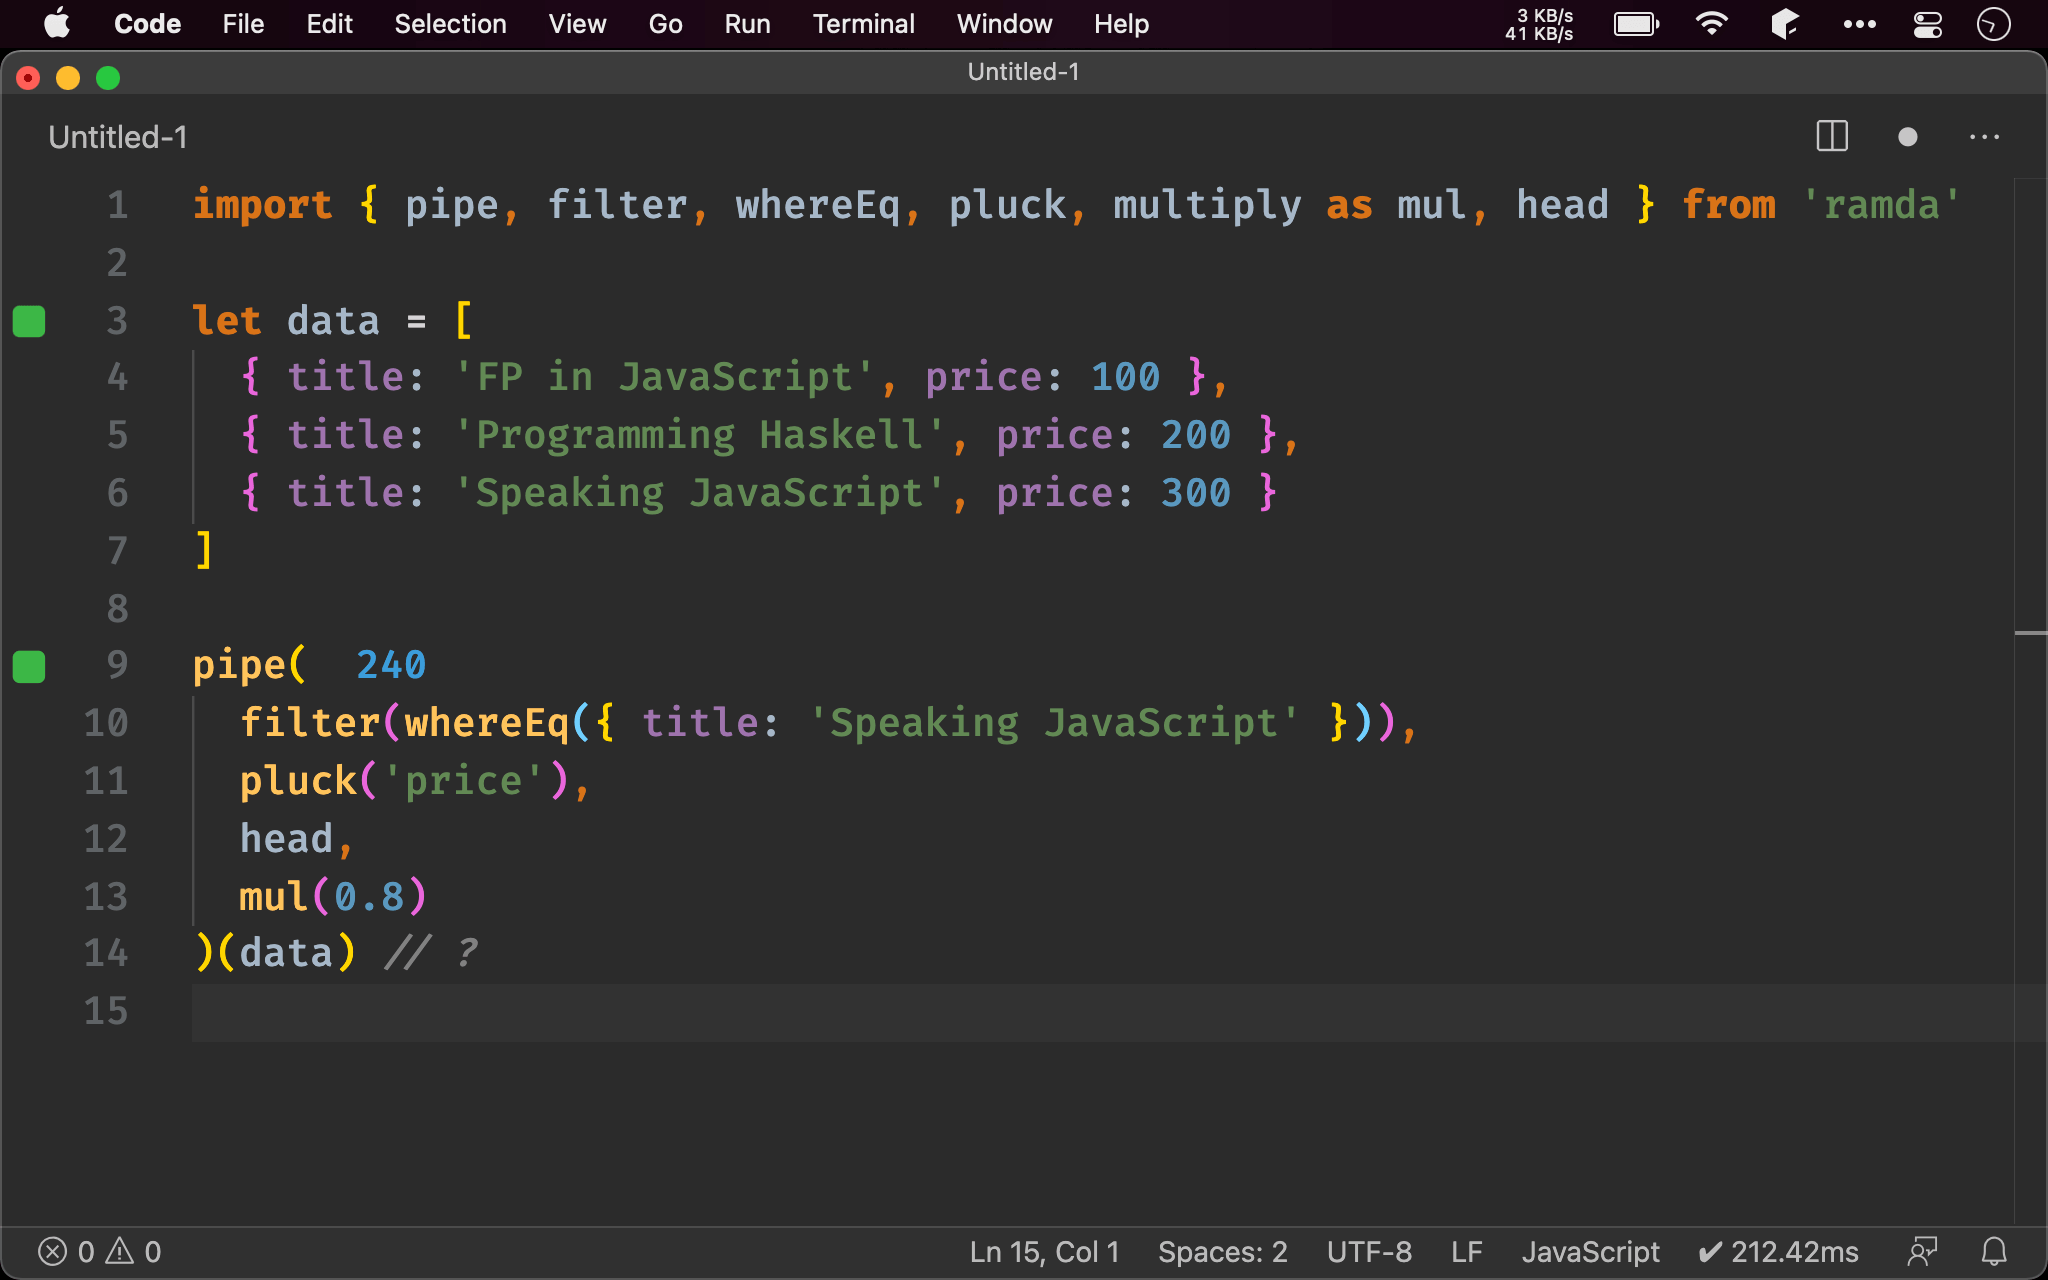Viewport: 2048px width, 1280px height.
Task: Open the Apple menu
Action: (57, 23)
